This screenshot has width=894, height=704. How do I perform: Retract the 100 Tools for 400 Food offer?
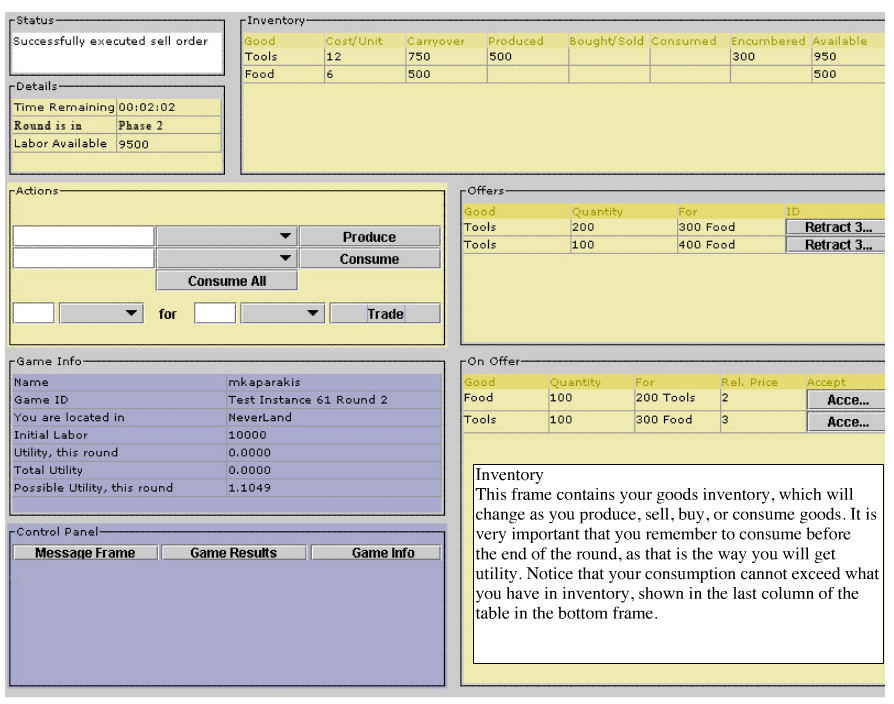pos(837,245)
